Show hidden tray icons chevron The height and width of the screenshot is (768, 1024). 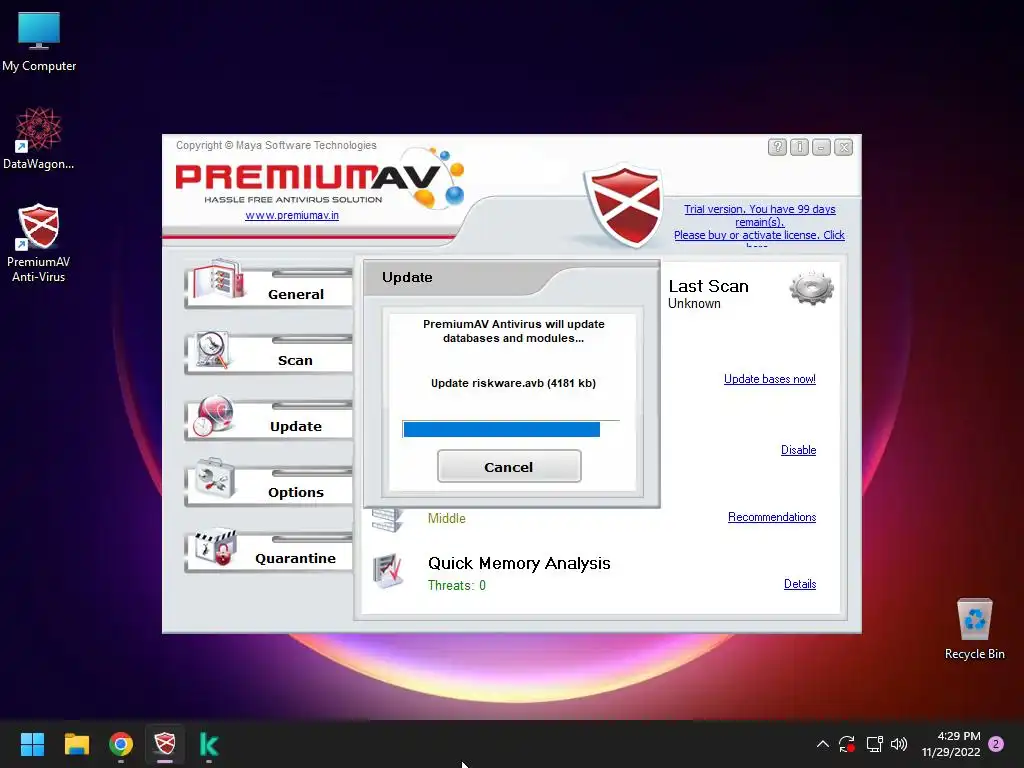pos(823,744)
